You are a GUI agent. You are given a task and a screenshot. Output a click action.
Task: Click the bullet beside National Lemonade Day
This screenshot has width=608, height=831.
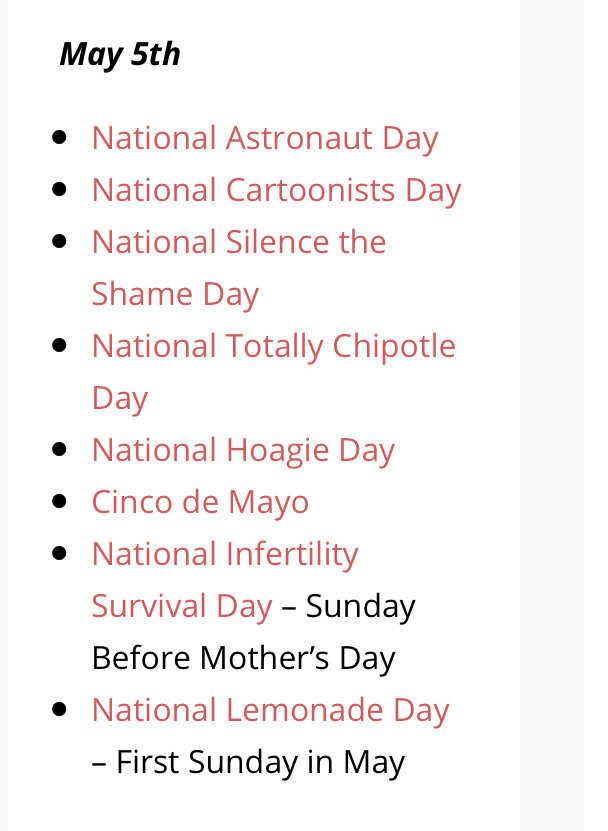tap(59, 709)
